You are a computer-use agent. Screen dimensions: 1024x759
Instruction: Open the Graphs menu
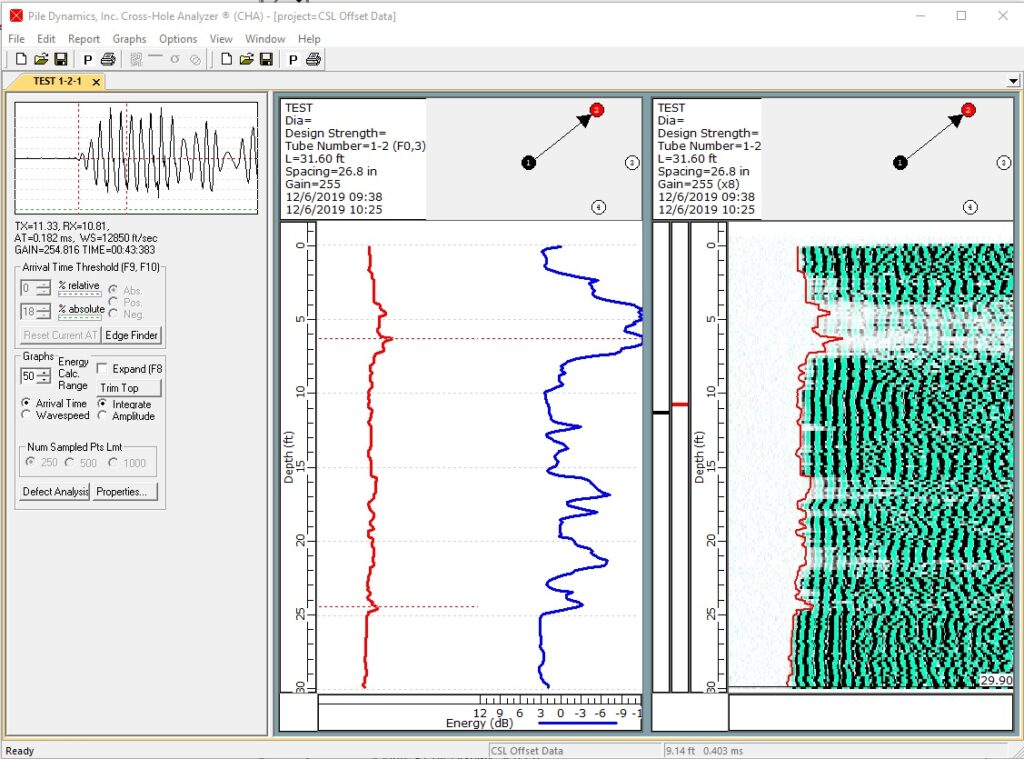(x=129, y=39)
